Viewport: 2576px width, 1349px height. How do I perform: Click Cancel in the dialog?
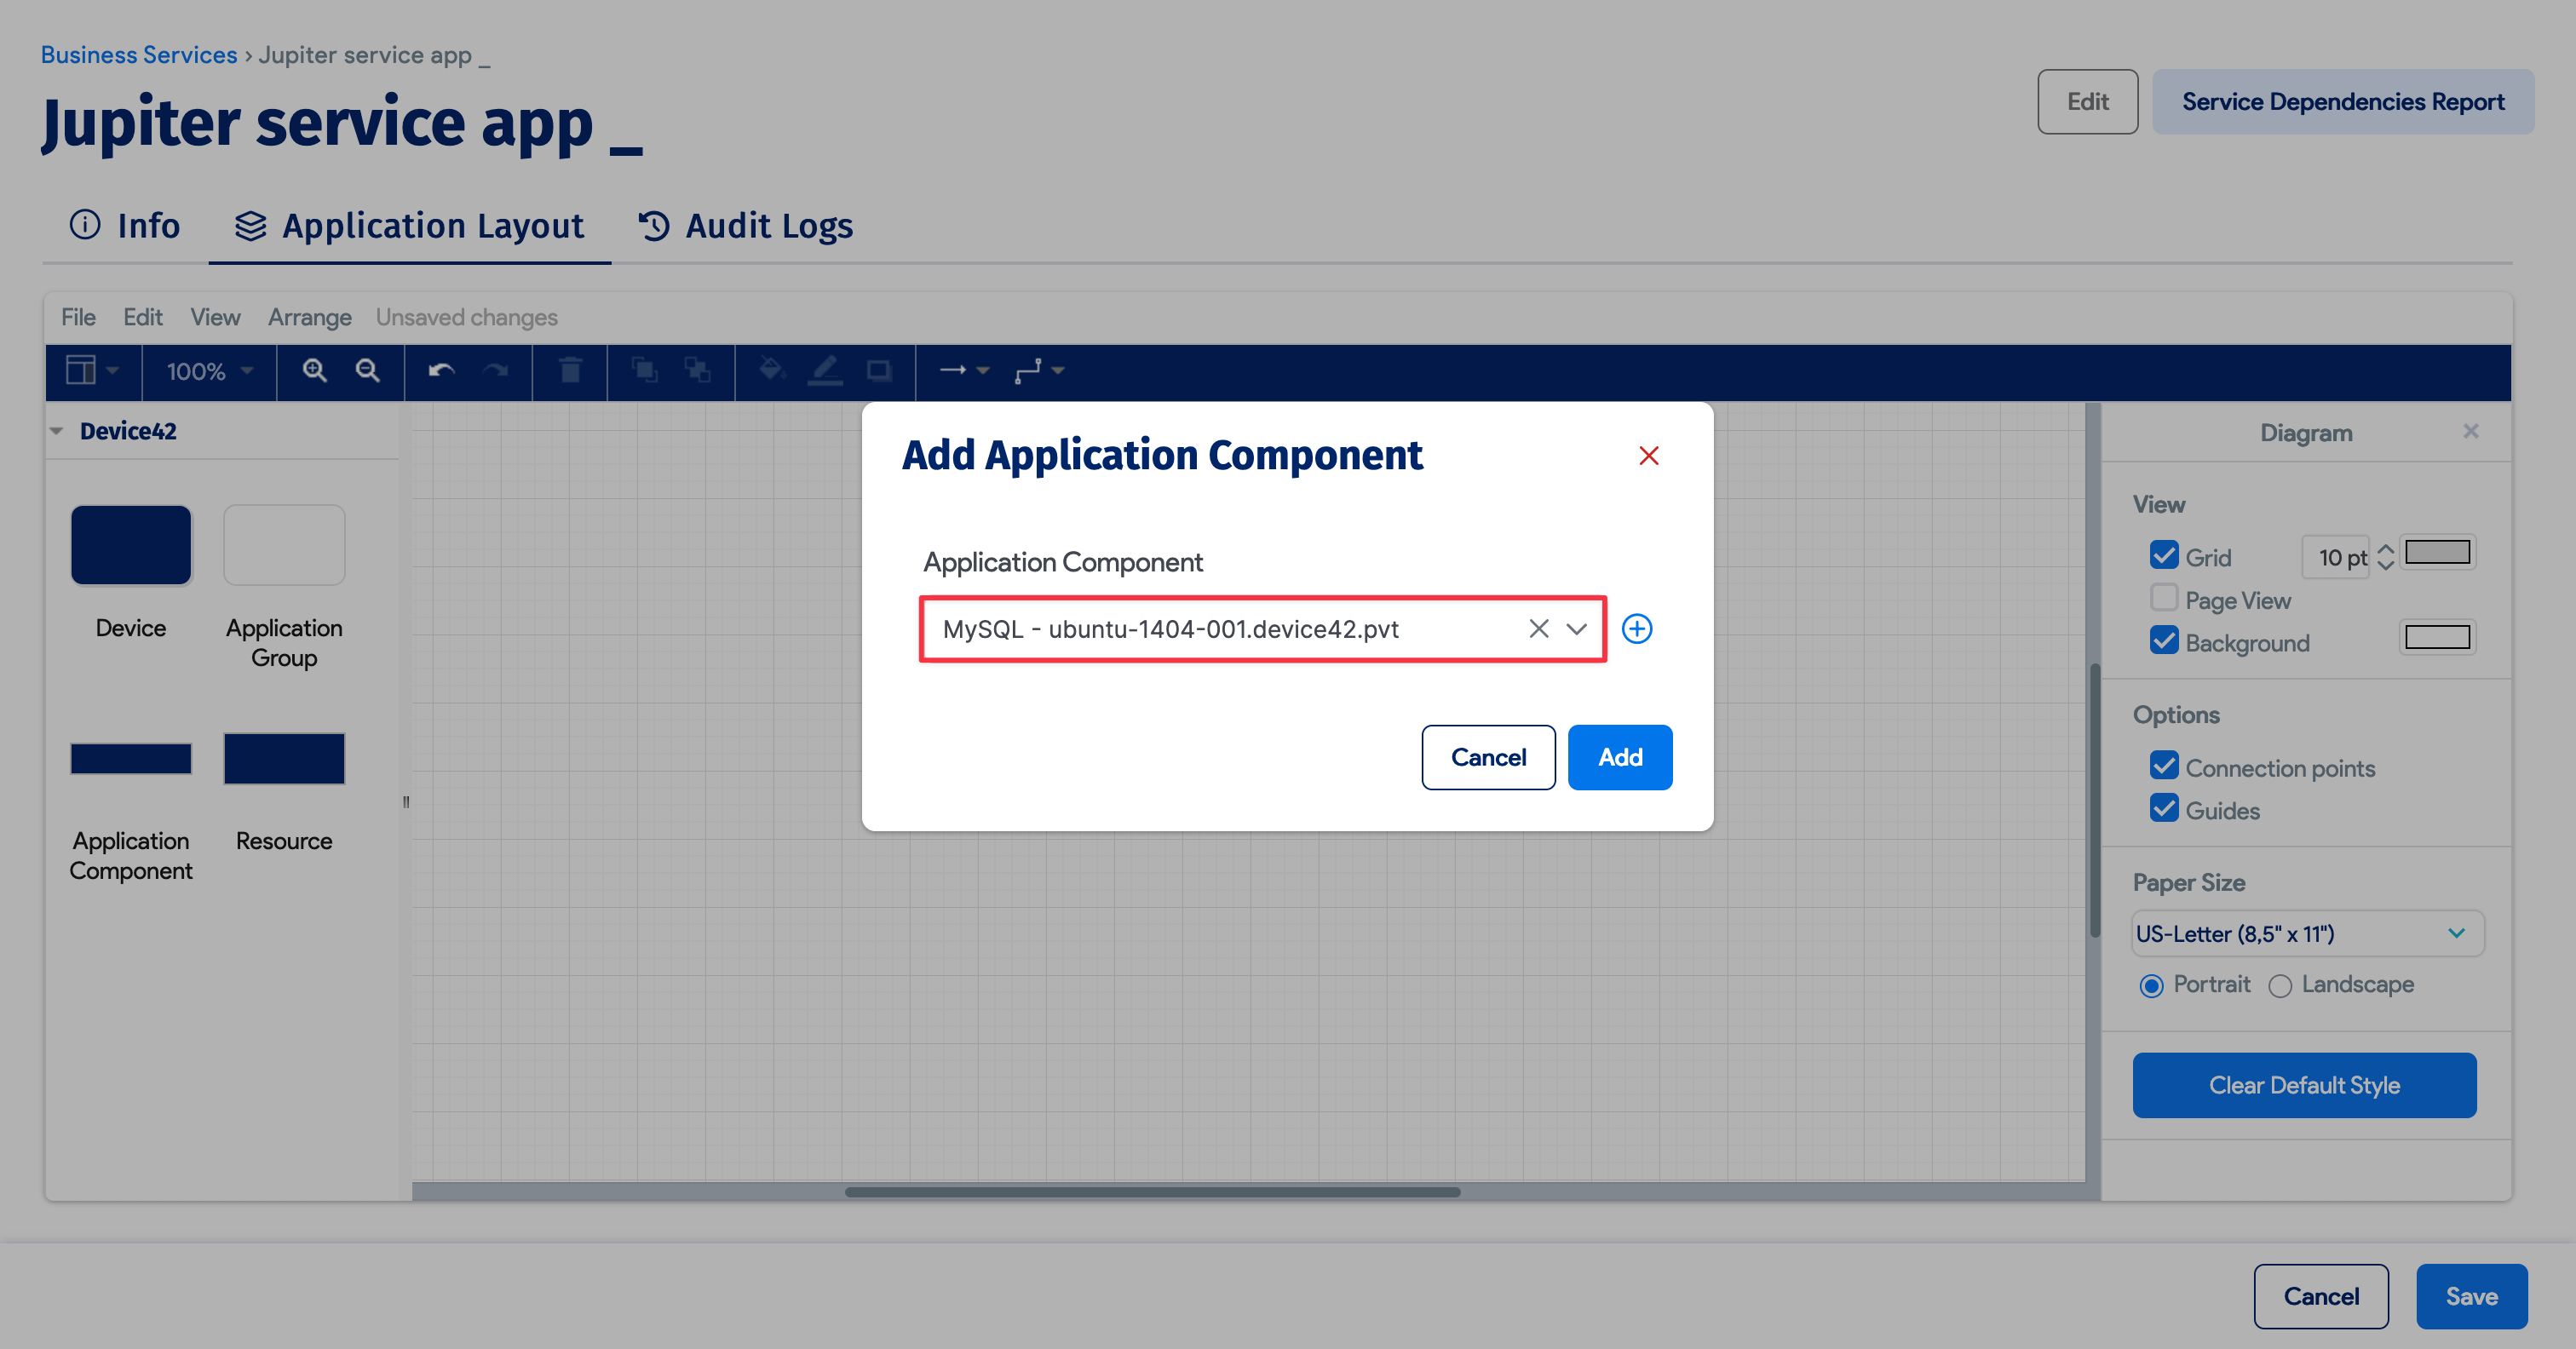1488,757
